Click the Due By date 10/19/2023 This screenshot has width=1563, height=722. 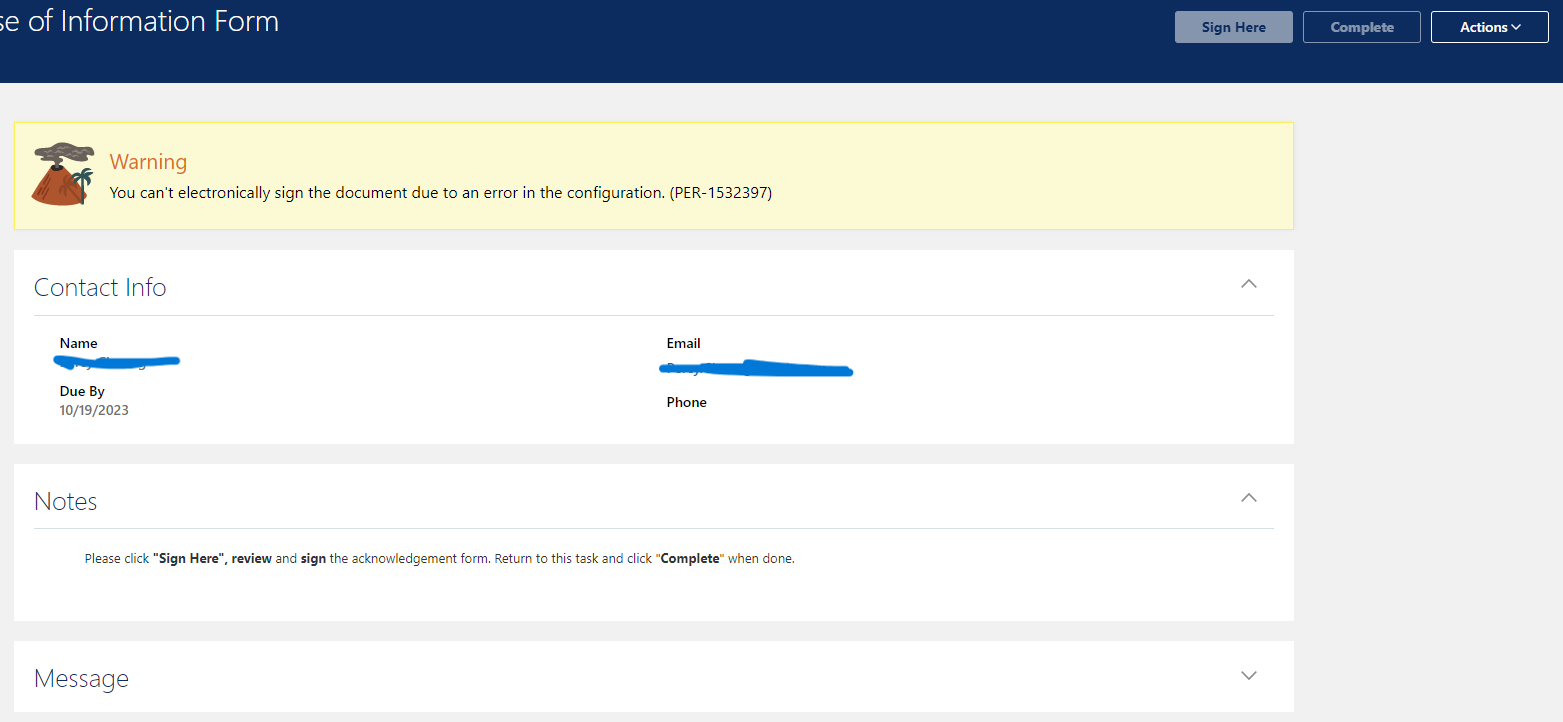94,410
